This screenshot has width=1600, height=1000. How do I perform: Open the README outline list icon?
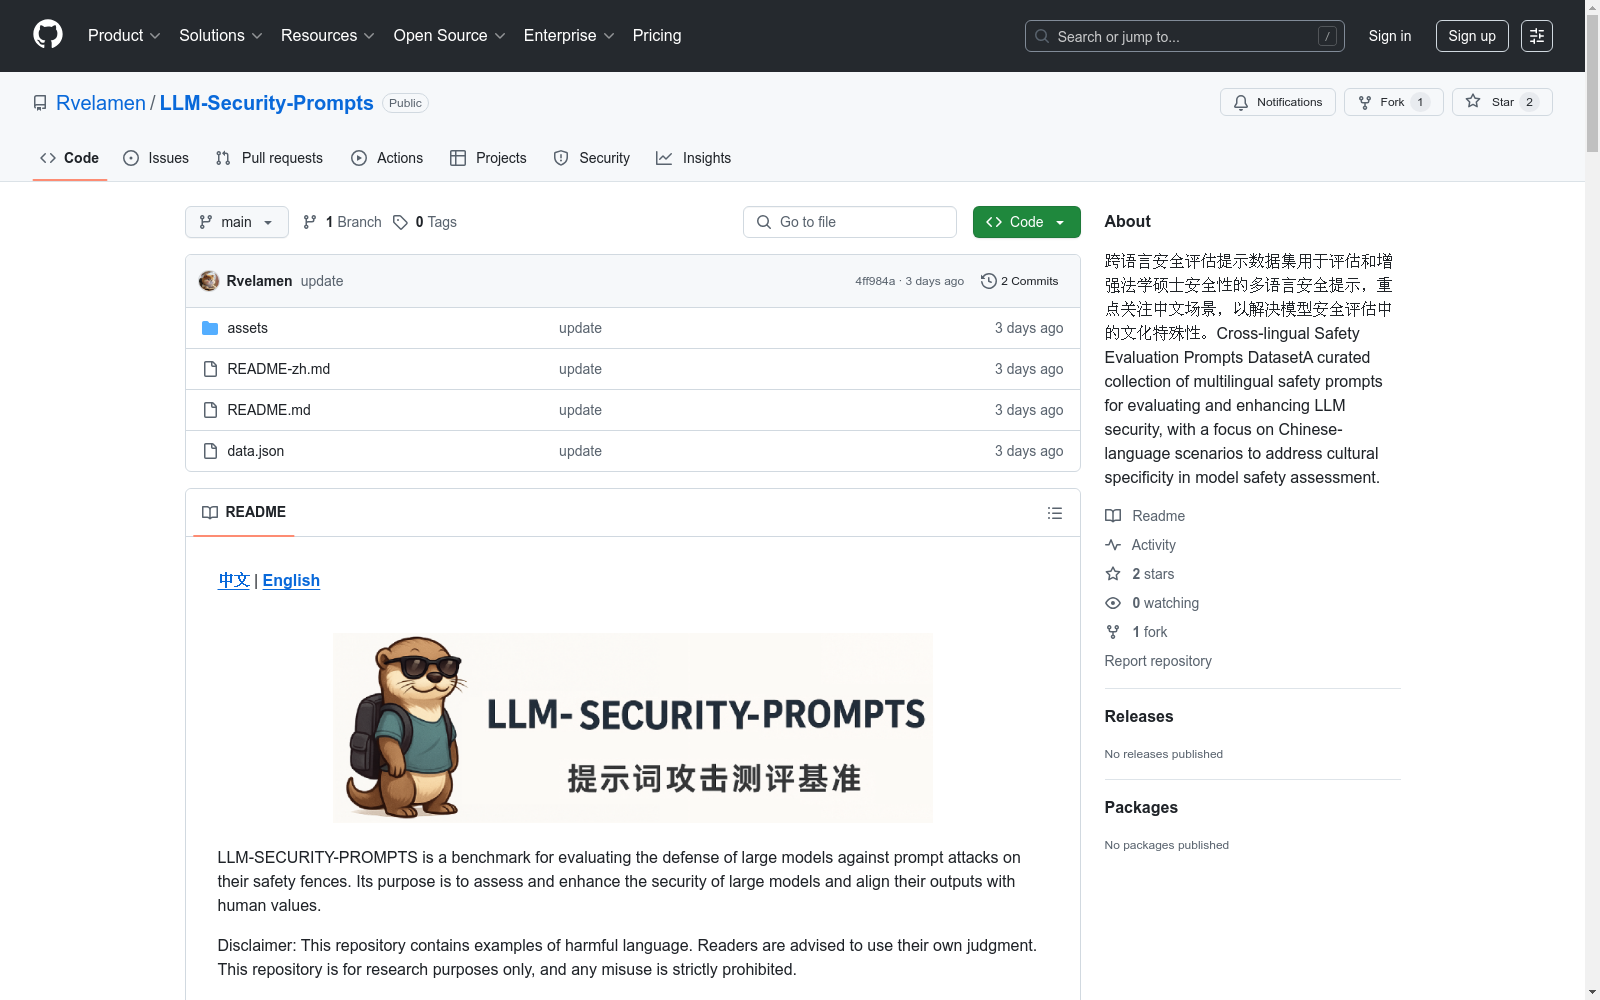tap(1055, 513)
